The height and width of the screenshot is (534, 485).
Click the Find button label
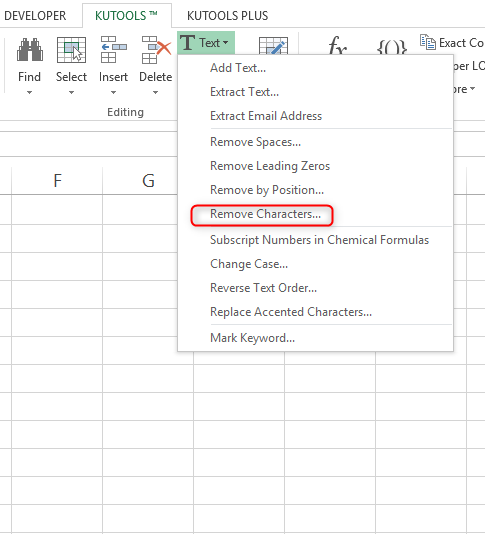tap(29, 77)
